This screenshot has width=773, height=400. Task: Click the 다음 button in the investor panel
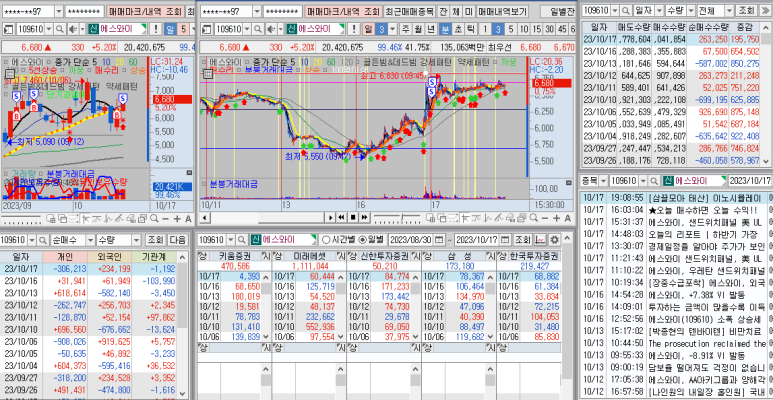[177, 240]
